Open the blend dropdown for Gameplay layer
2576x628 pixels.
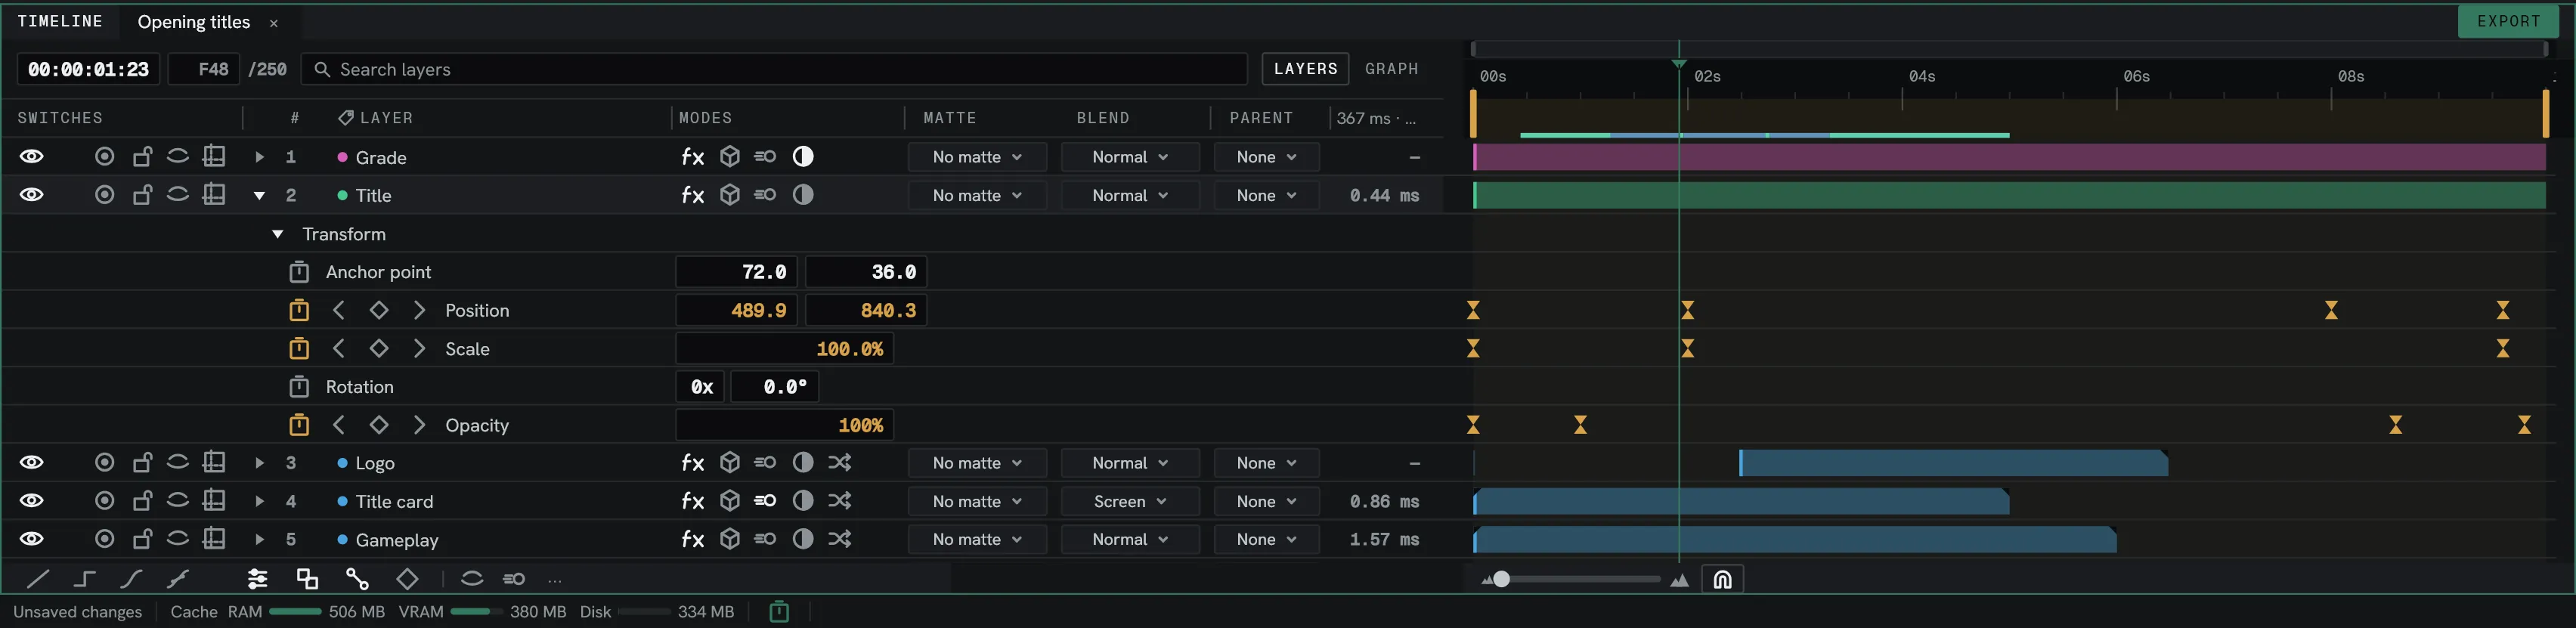tap(1130, 539)
